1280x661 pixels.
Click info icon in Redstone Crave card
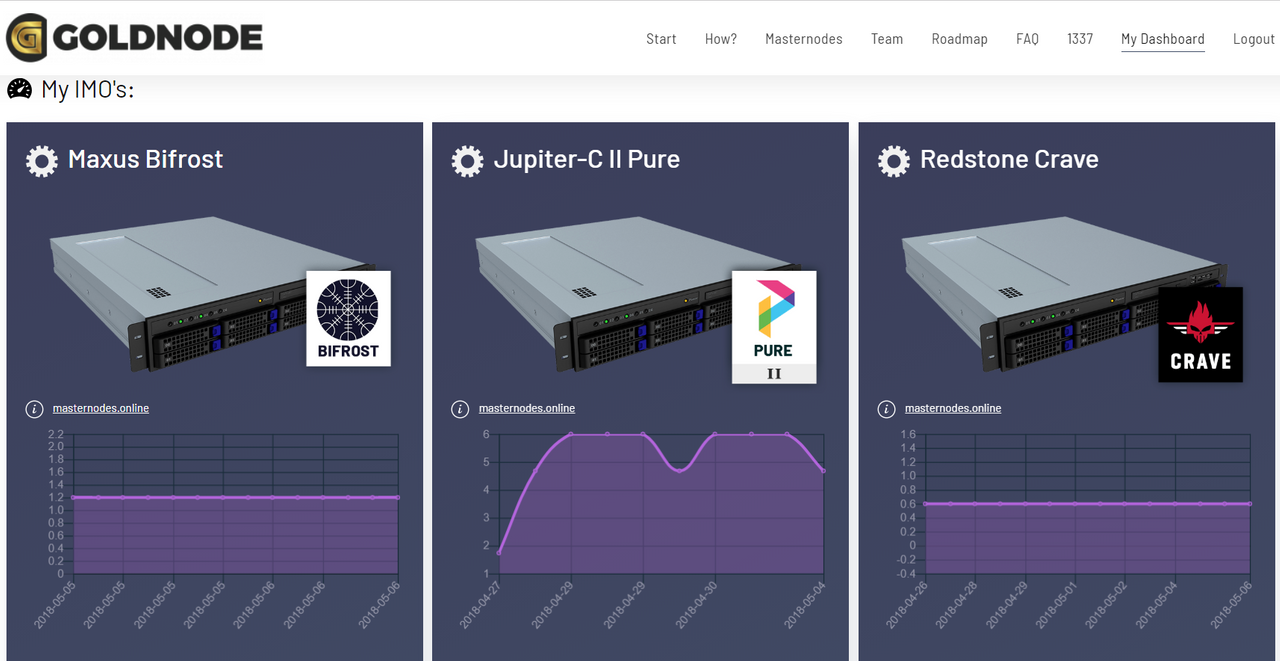(886, 409)
